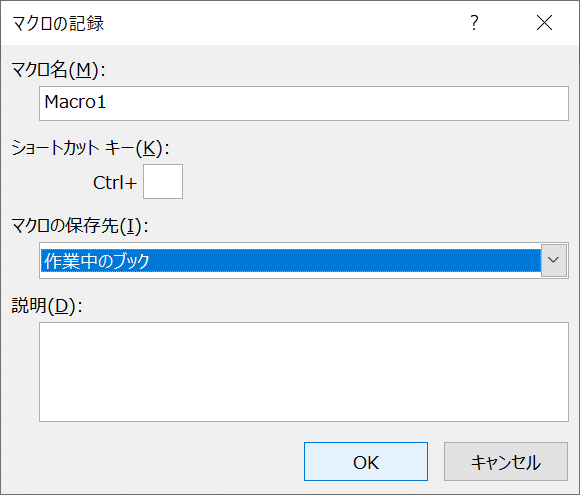This screenshot has height=495, width=580.
Task: Expand the save location dropdown arrow
Action: (553, 260)
